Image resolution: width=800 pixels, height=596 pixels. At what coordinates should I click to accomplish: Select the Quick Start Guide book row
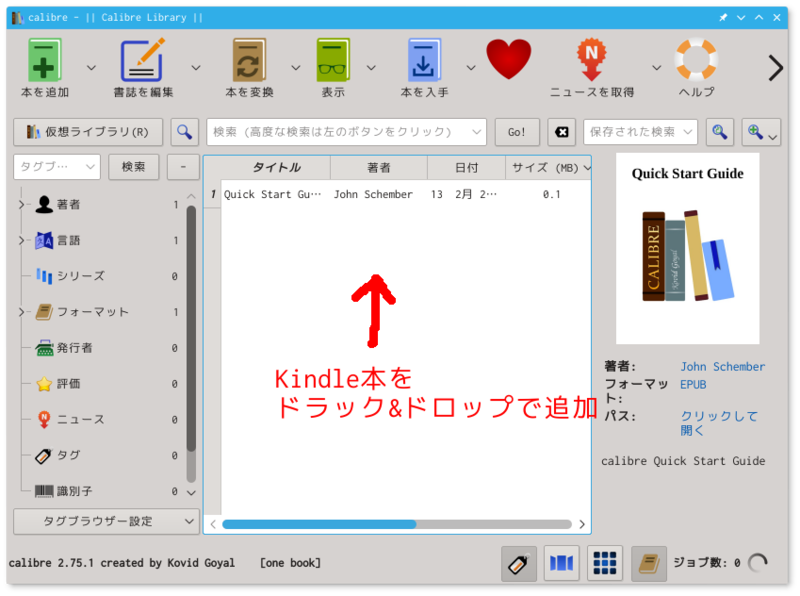(x=397, y=194)
